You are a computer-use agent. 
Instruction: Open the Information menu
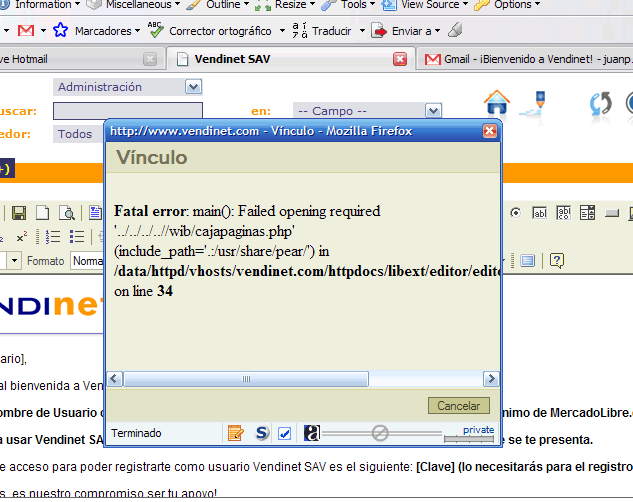[x=43, y=5]
